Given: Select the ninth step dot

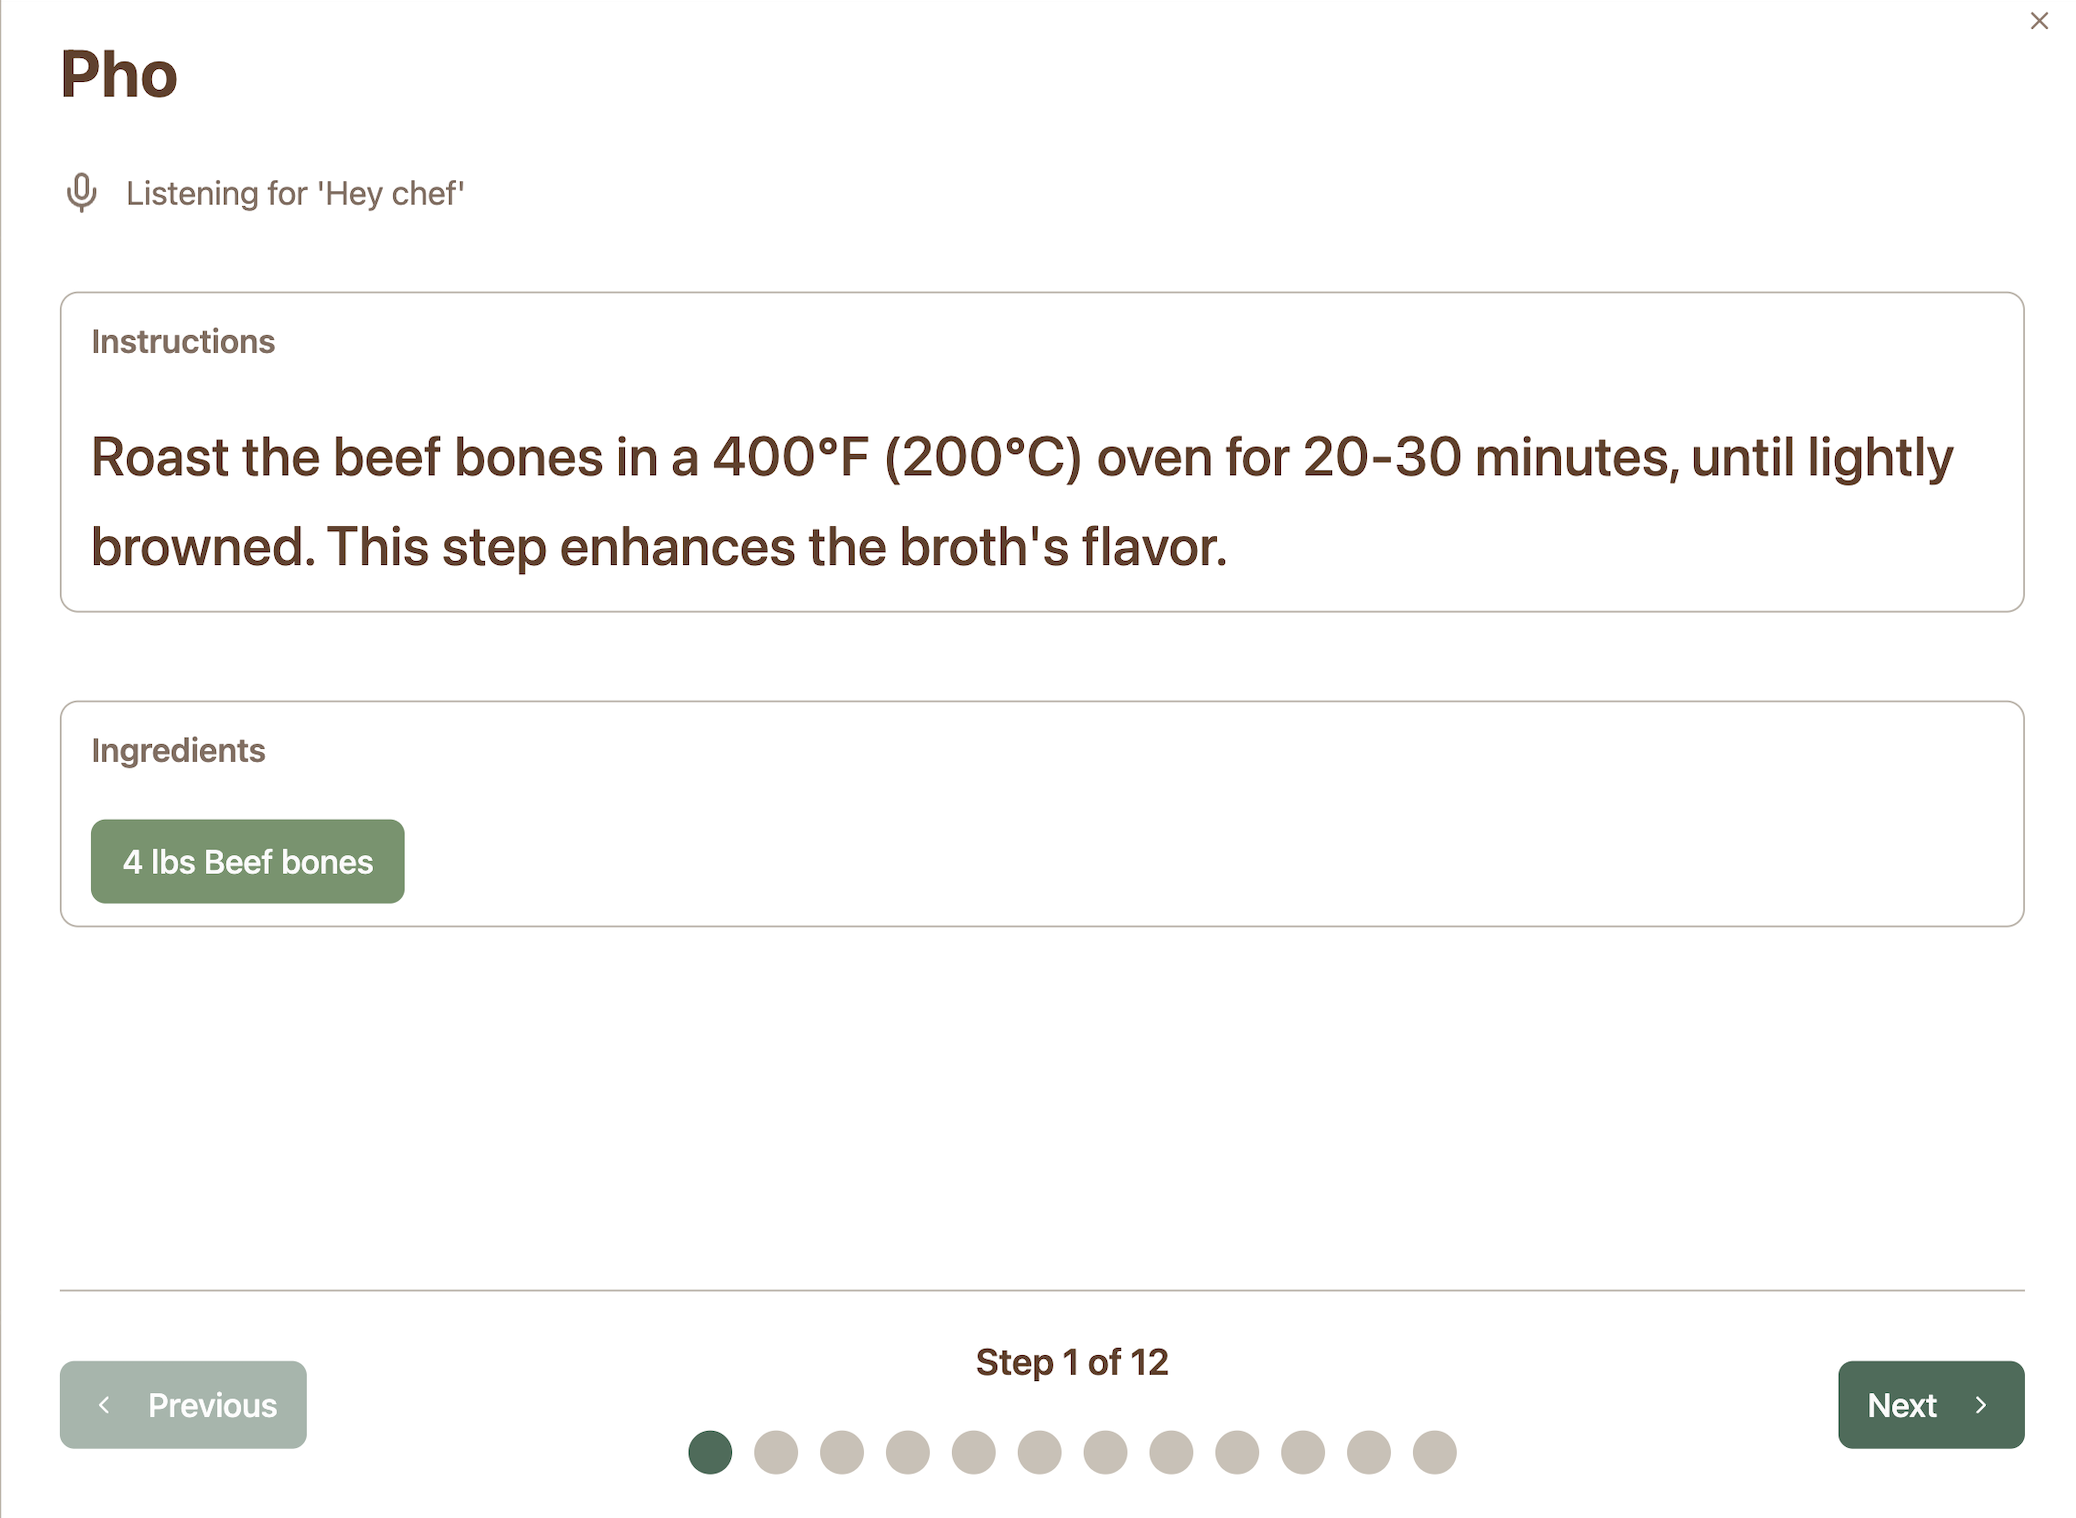Looking at the screenshot, I should coord(1237,1452).
